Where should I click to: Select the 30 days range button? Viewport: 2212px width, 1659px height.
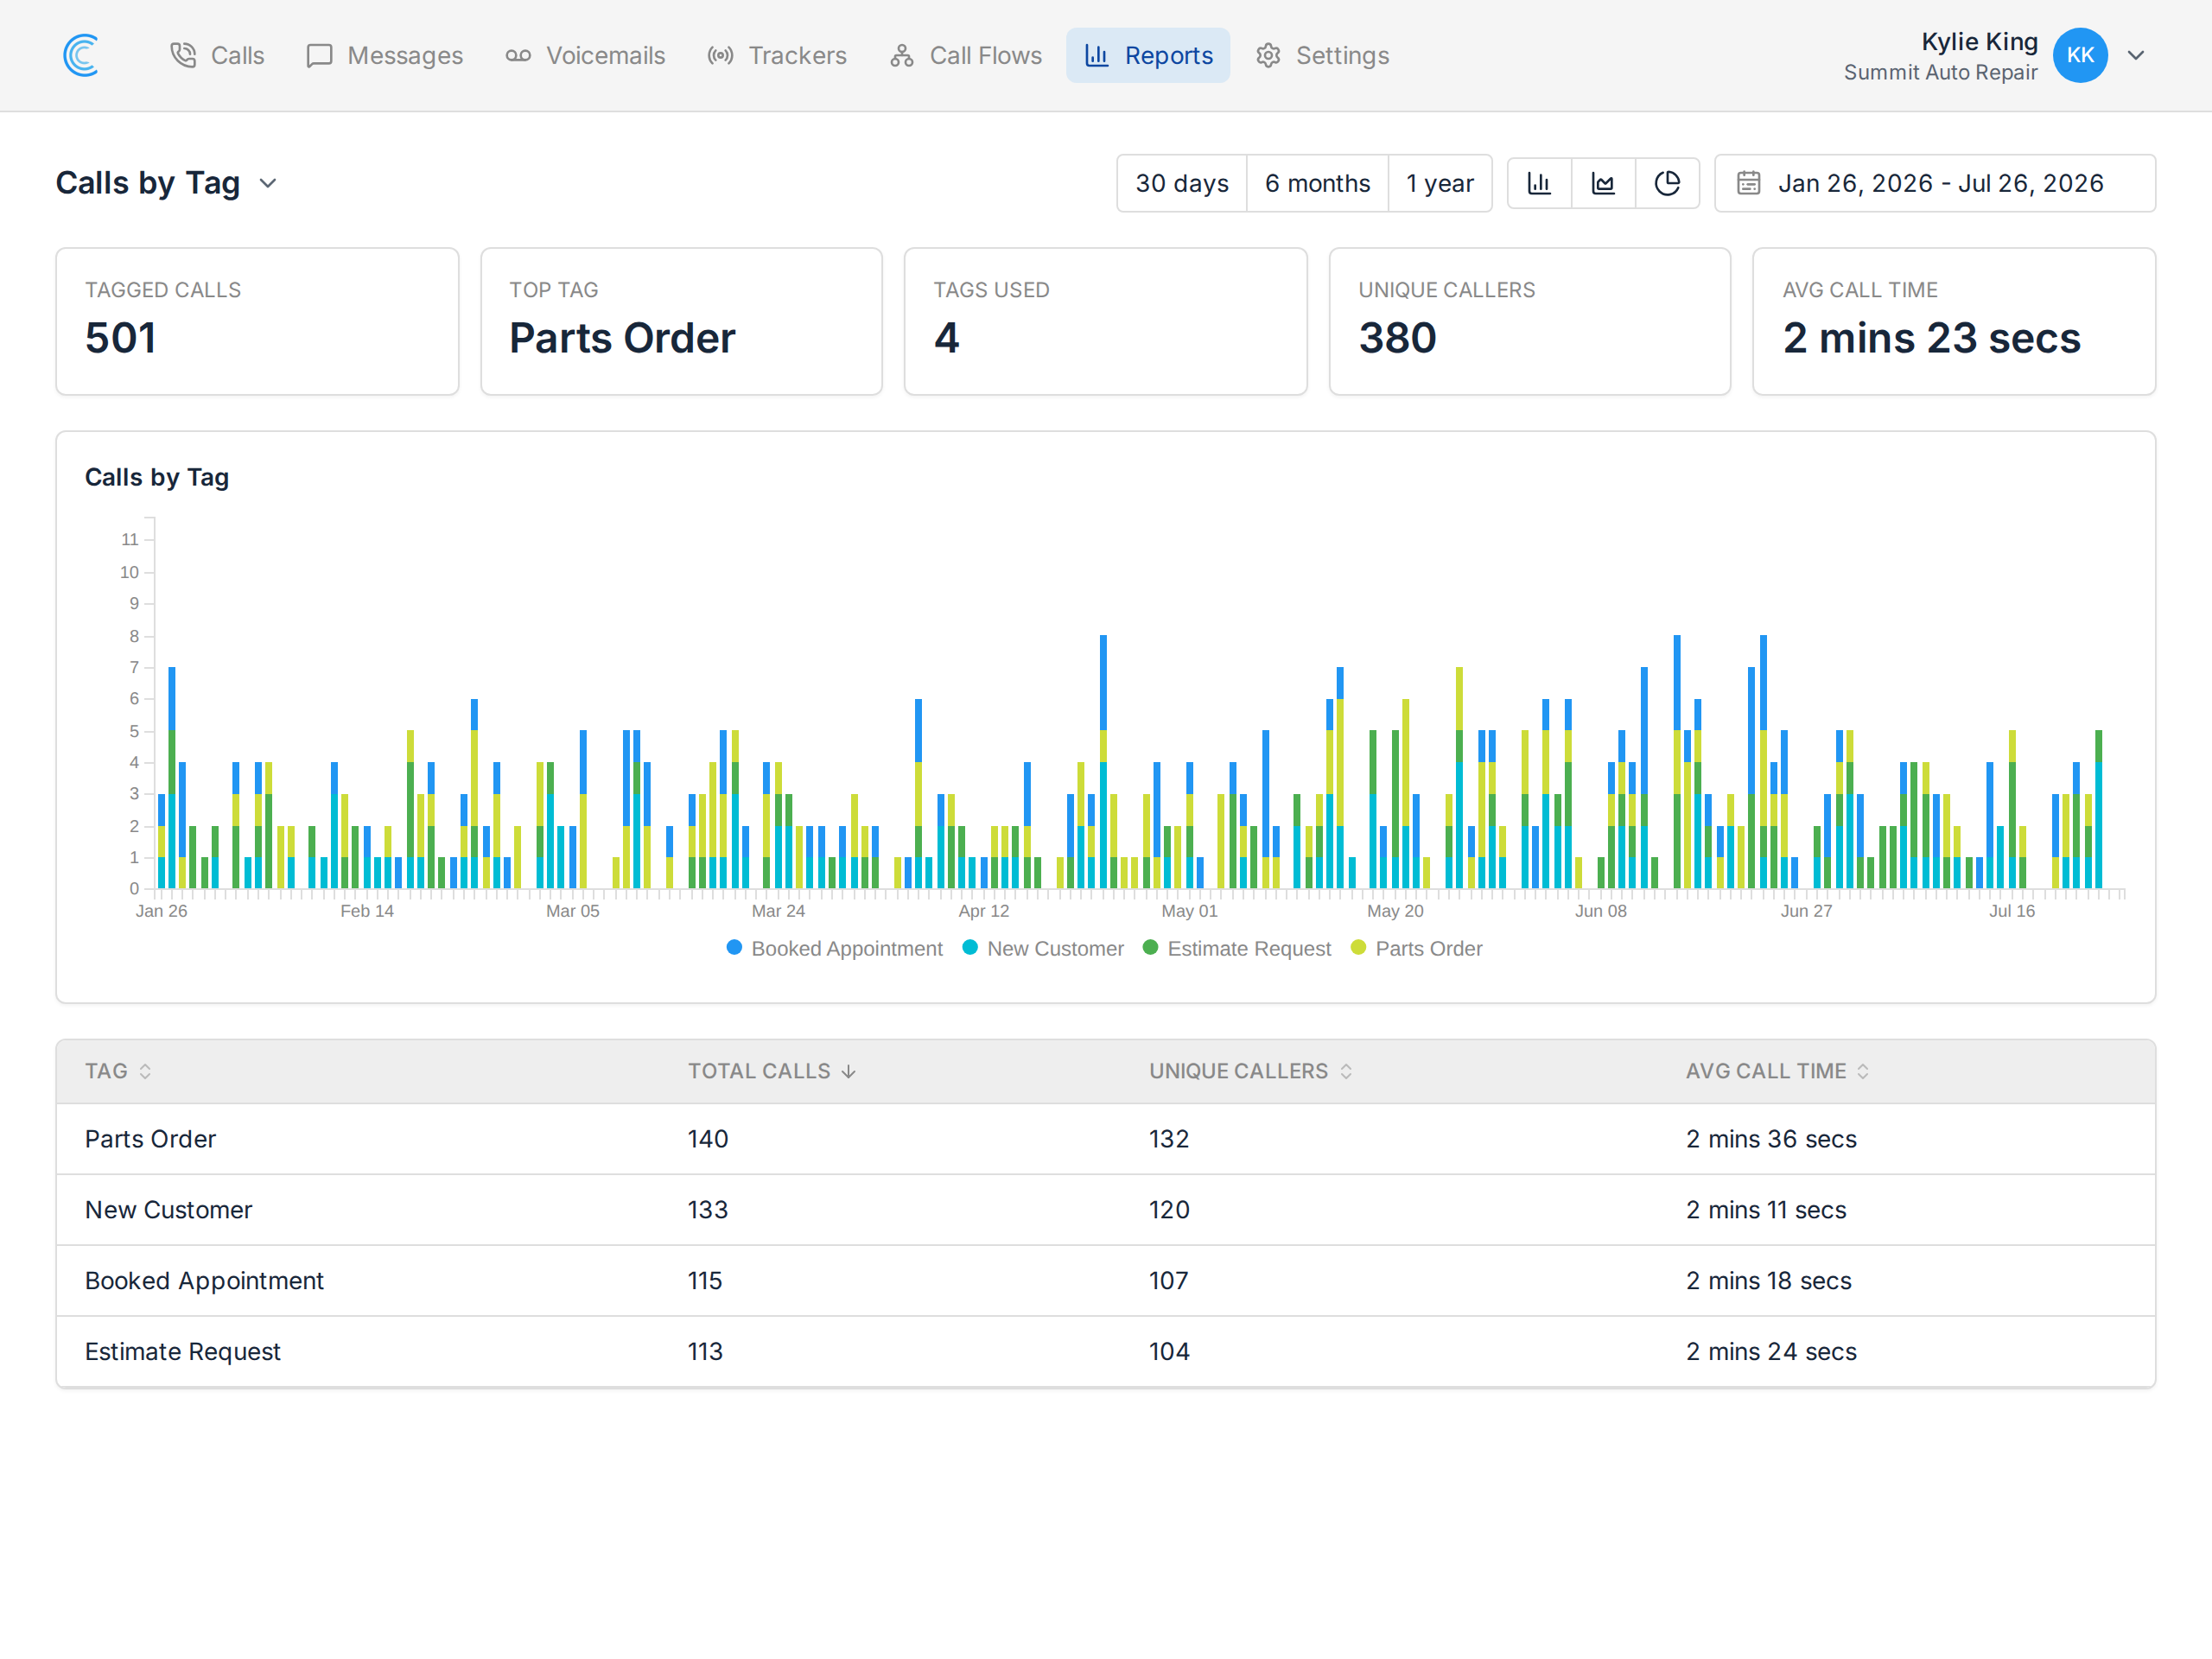click(x=1182, y=183)
